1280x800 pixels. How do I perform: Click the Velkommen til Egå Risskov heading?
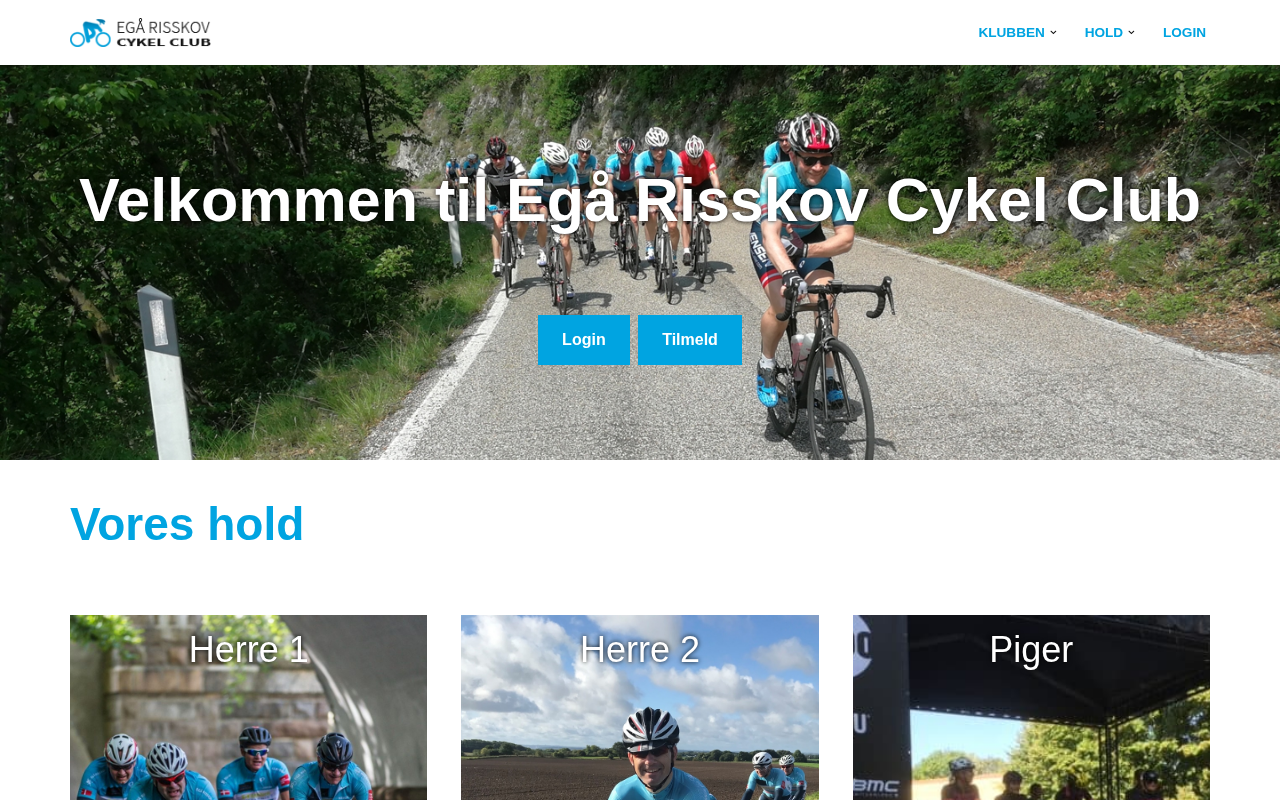(640, 200)
